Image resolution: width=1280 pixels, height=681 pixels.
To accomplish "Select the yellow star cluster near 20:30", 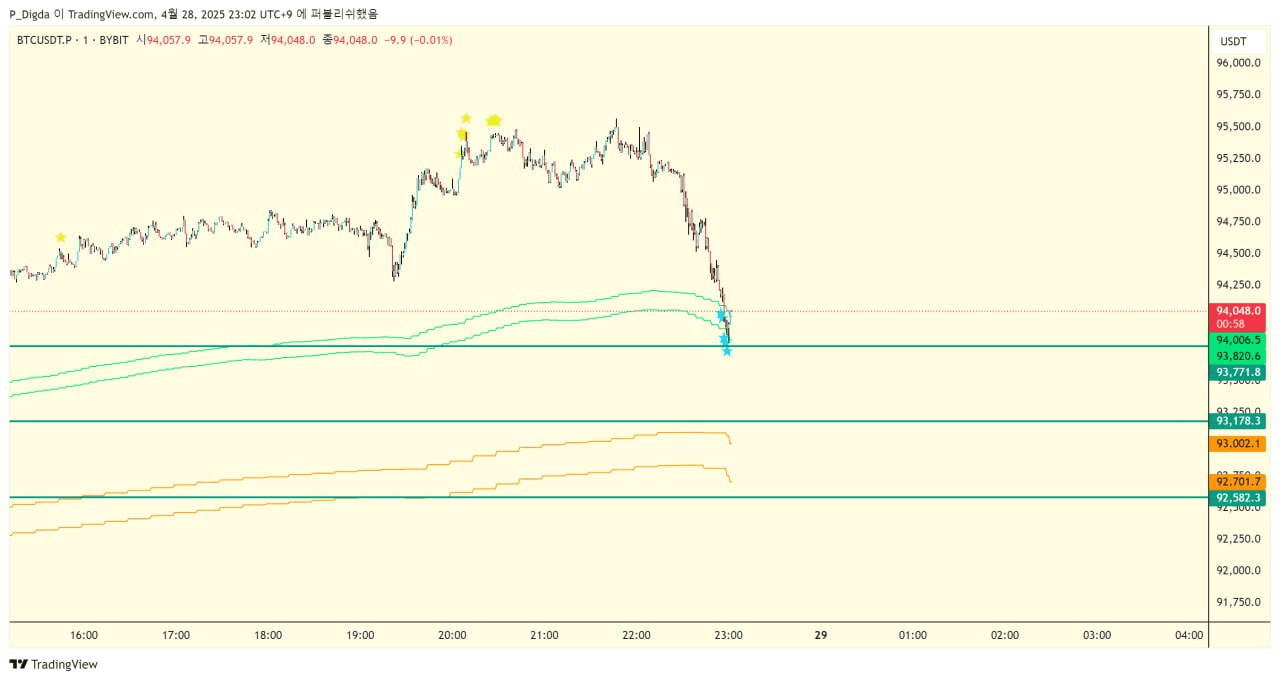I will 494,121.
